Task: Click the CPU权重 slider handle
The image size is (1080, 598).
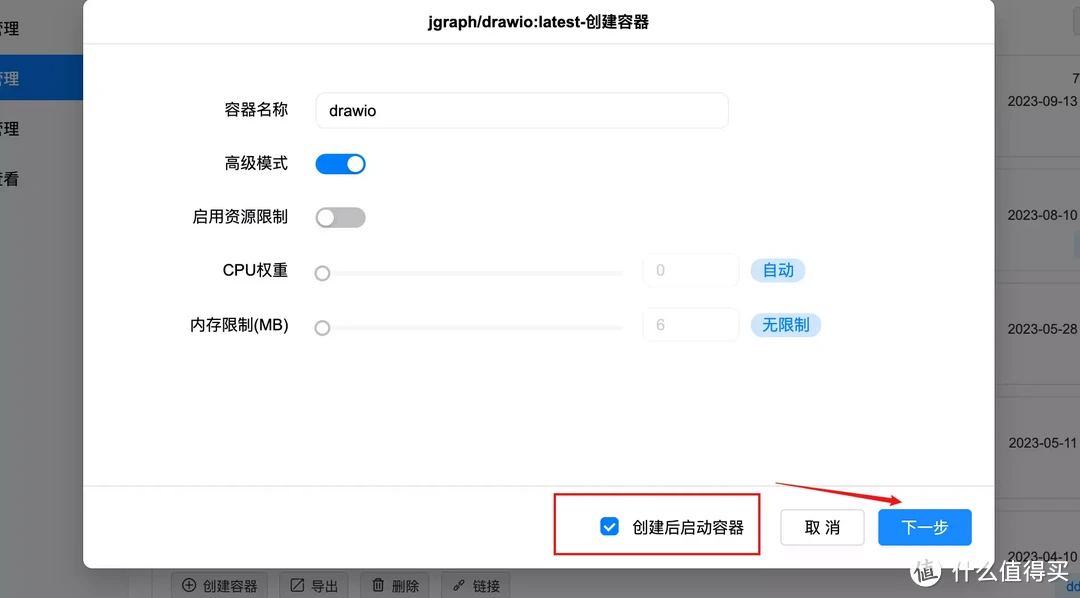Action: tap(322, 274)
